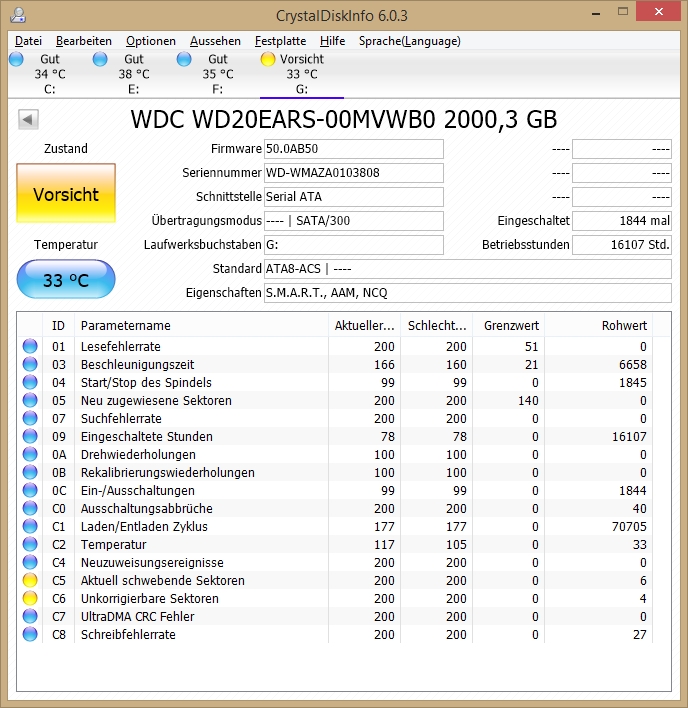This screenshot has width=688, height=708.
Task: Select the Aktuell schwebende Sektoren parameter name
Action: (163, 580)
